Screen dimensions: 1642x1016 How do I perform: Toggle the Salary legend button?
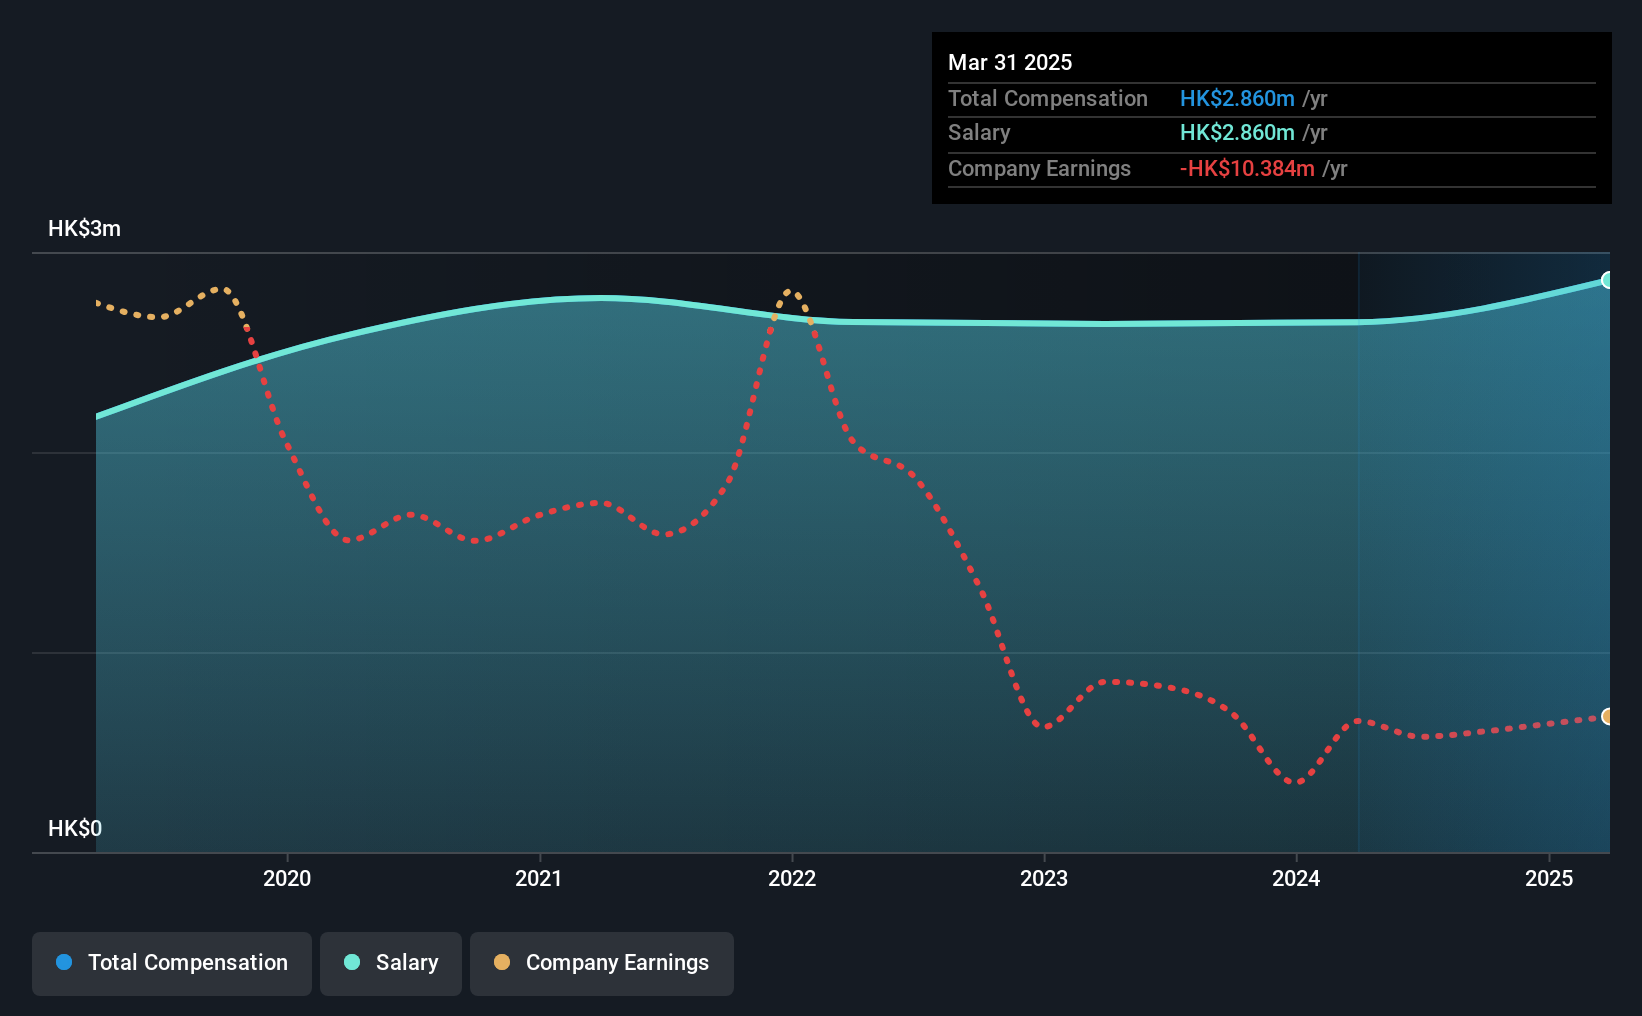(391, 963)
